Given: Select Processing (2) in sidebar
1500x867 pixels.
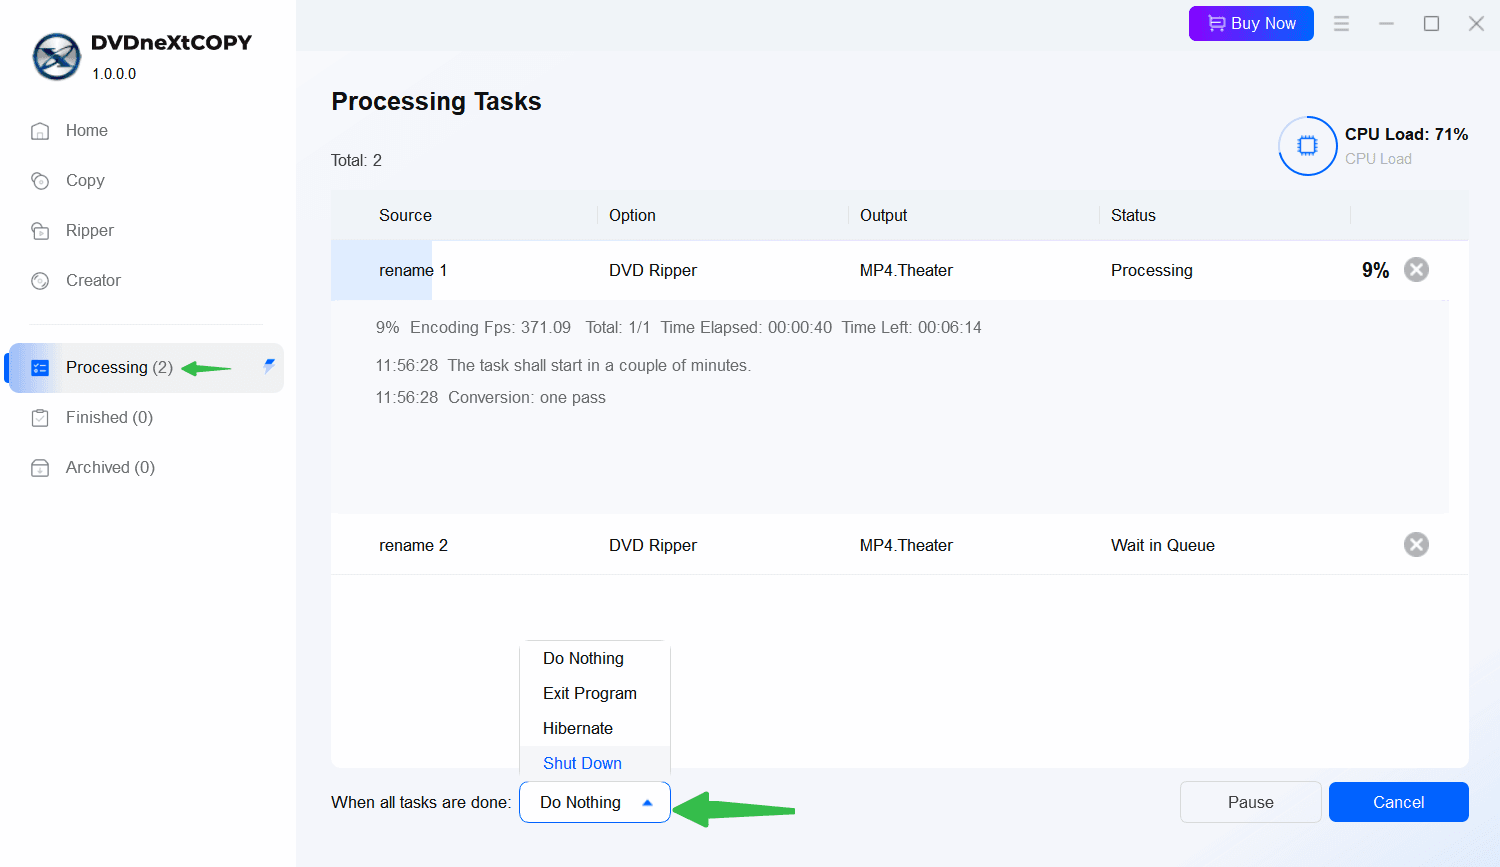Looking at the screenshot, I should click(x=146, y=368).
